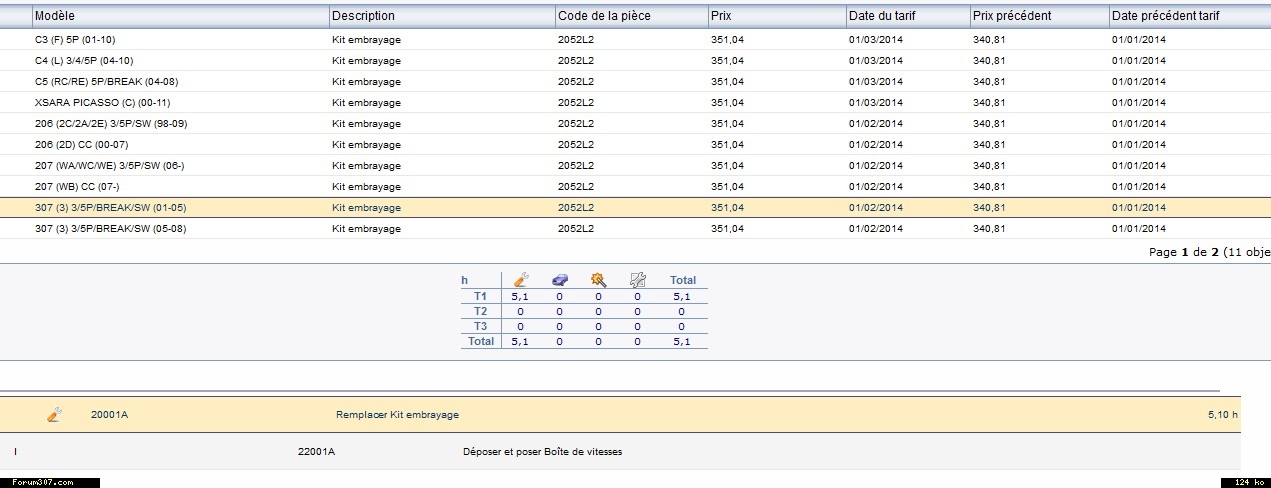Open the Remplacer Kit embrayage operation
Screen dimensions: 1271x488
pos(397,415)
